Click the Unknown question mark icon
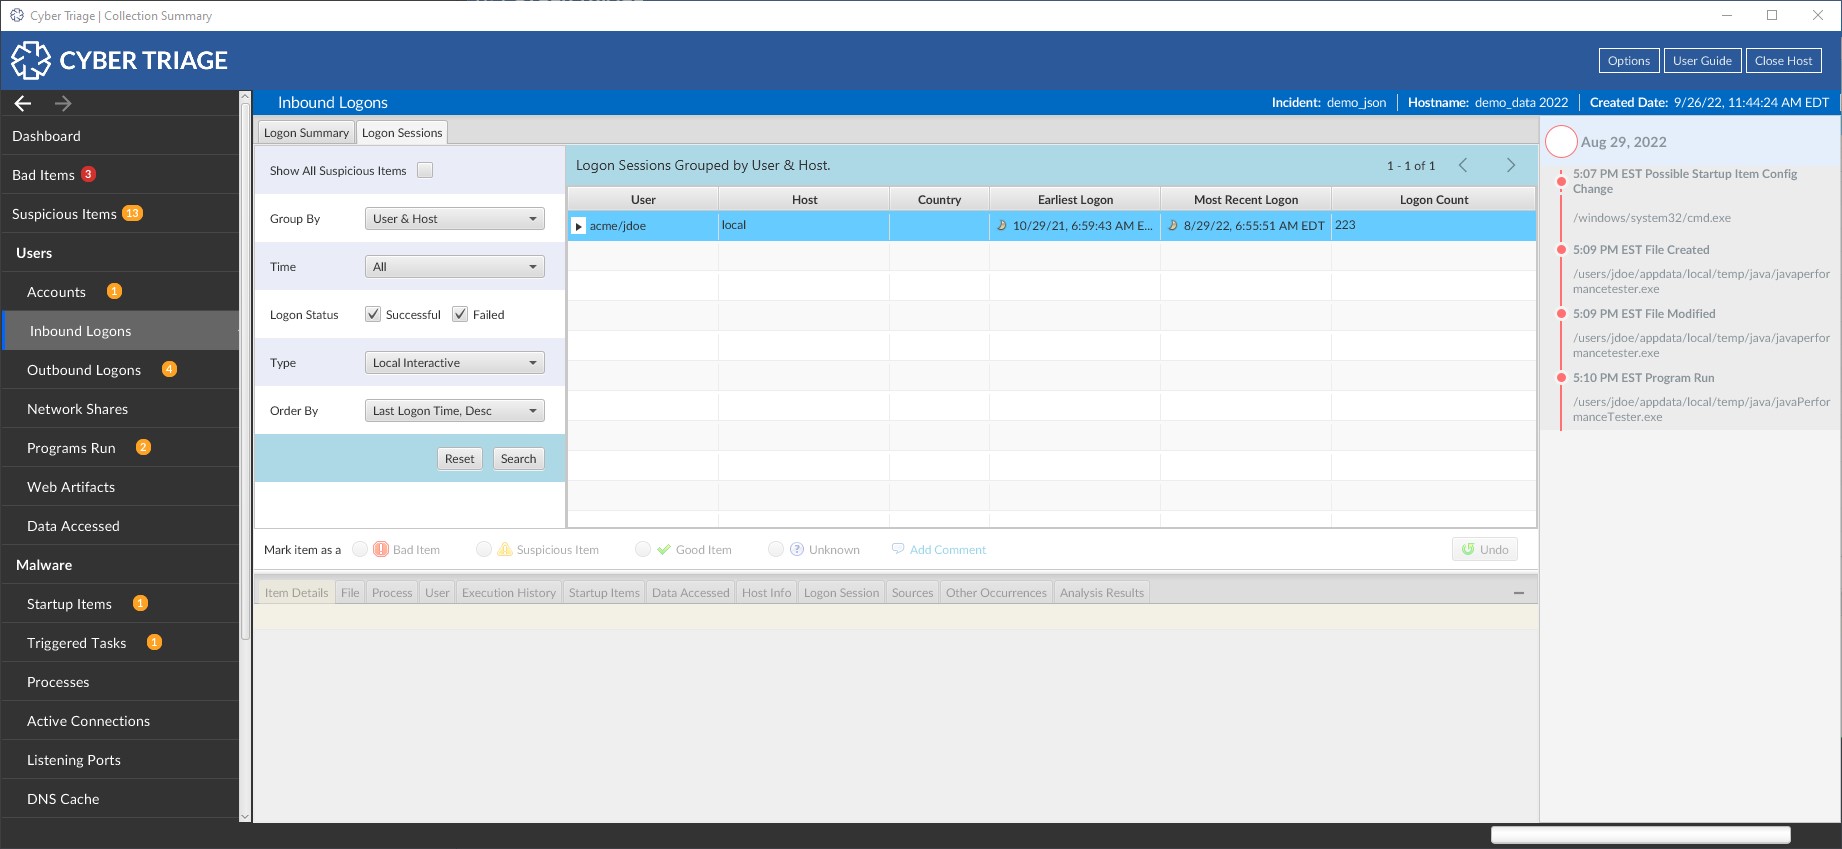1842x849 pixels. click(797, 549)
